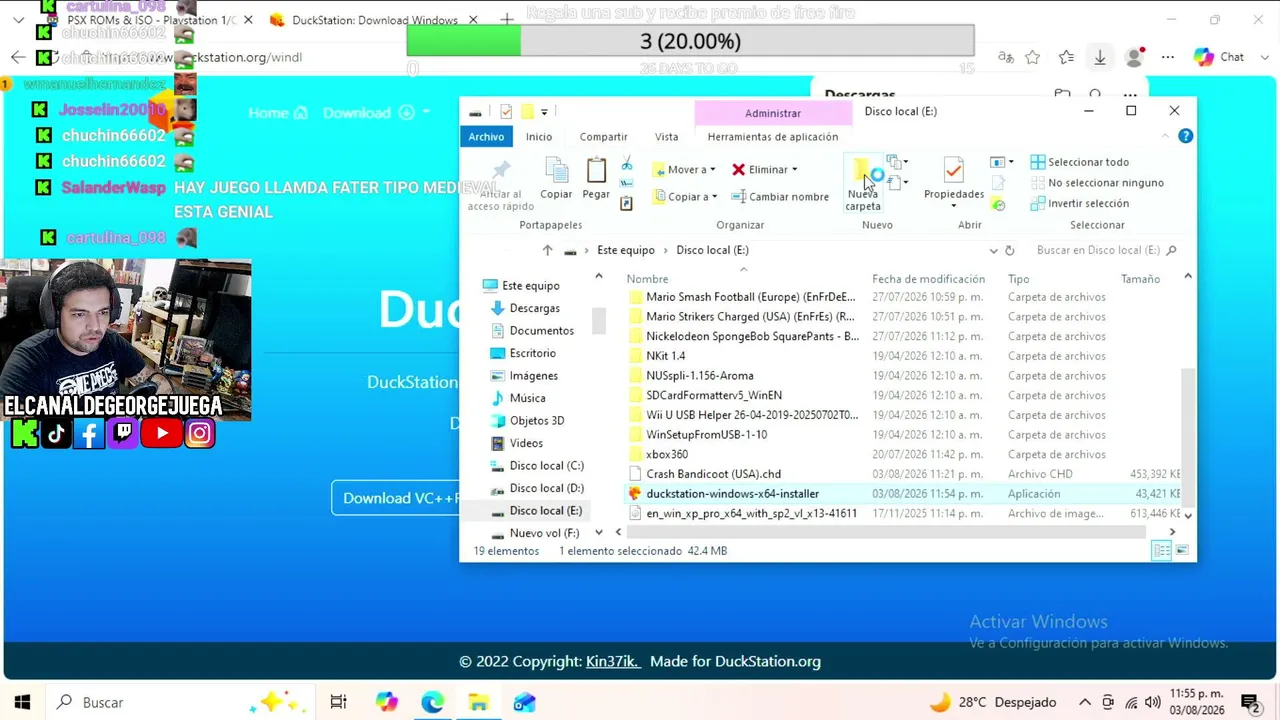Click No seleccionar ninguno in the ribbon
Viewport: 1280px width, 720px height.
[1097, 183]
